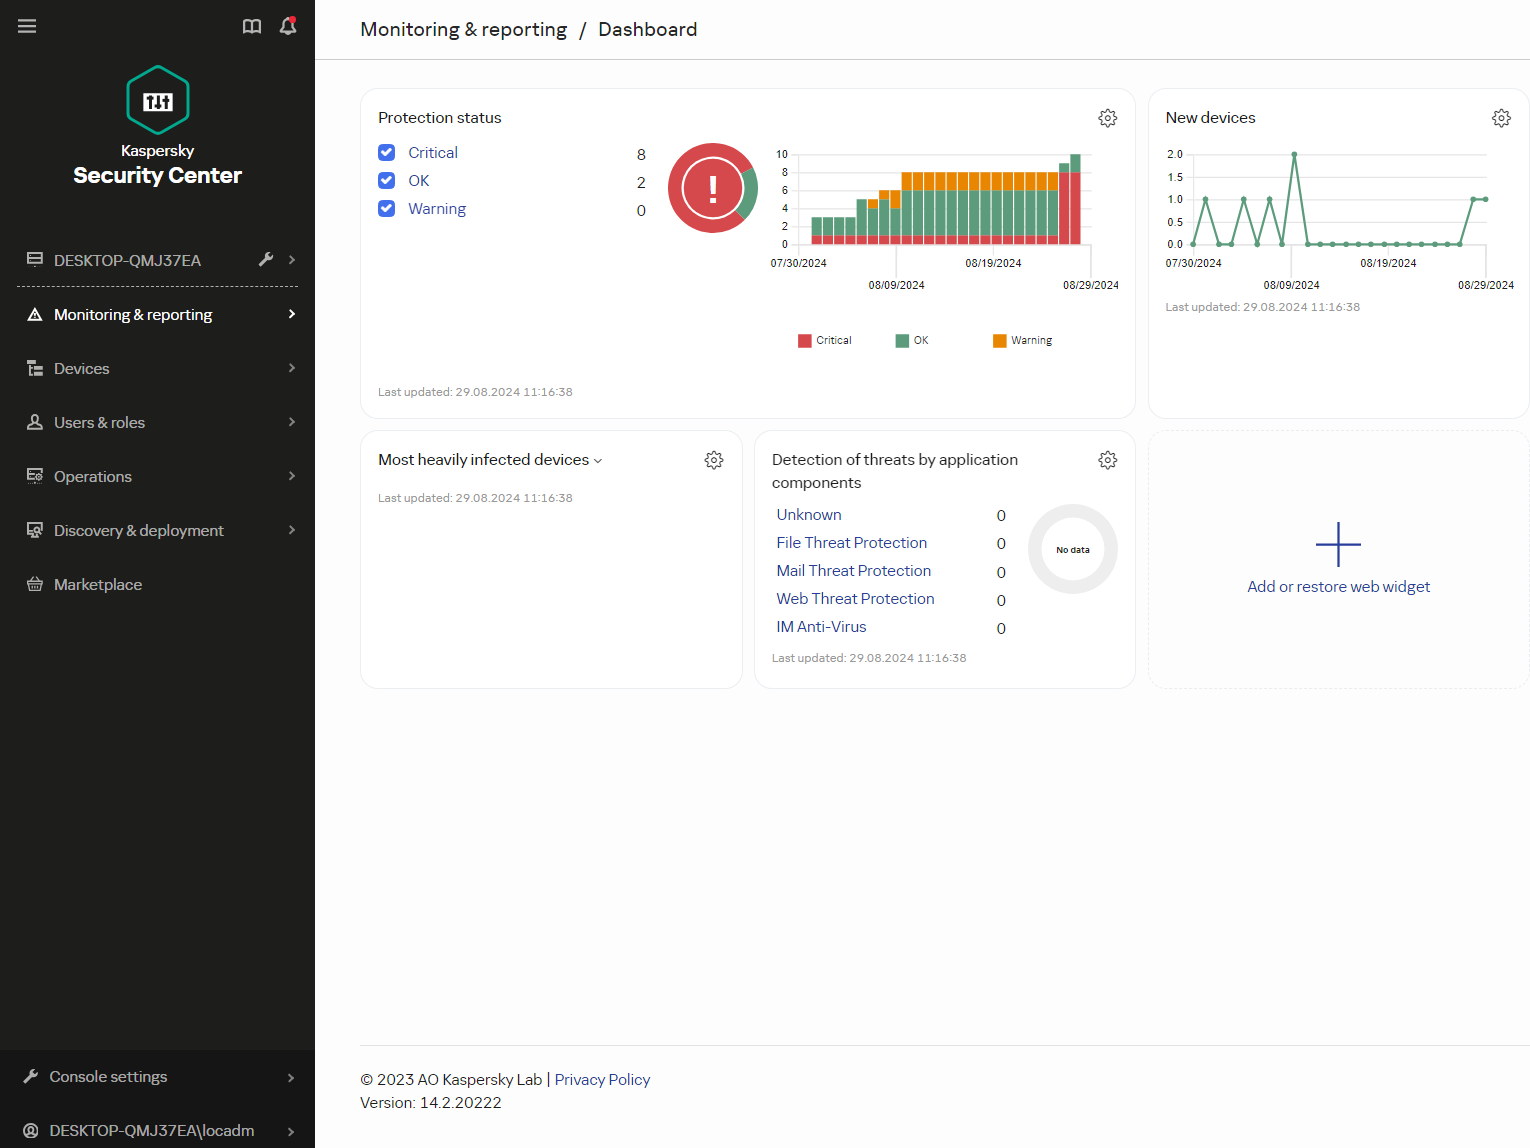
Task: Click the File Threat Protection link
Action: tap(851, 543)
